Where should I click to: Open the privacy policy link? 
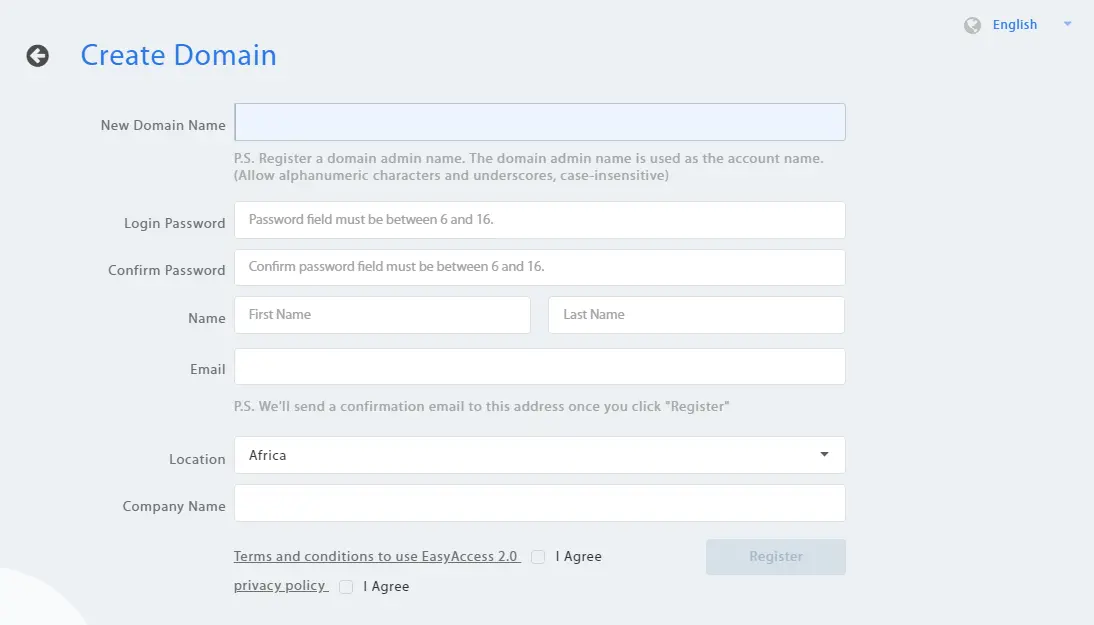[x=281, y=586]
